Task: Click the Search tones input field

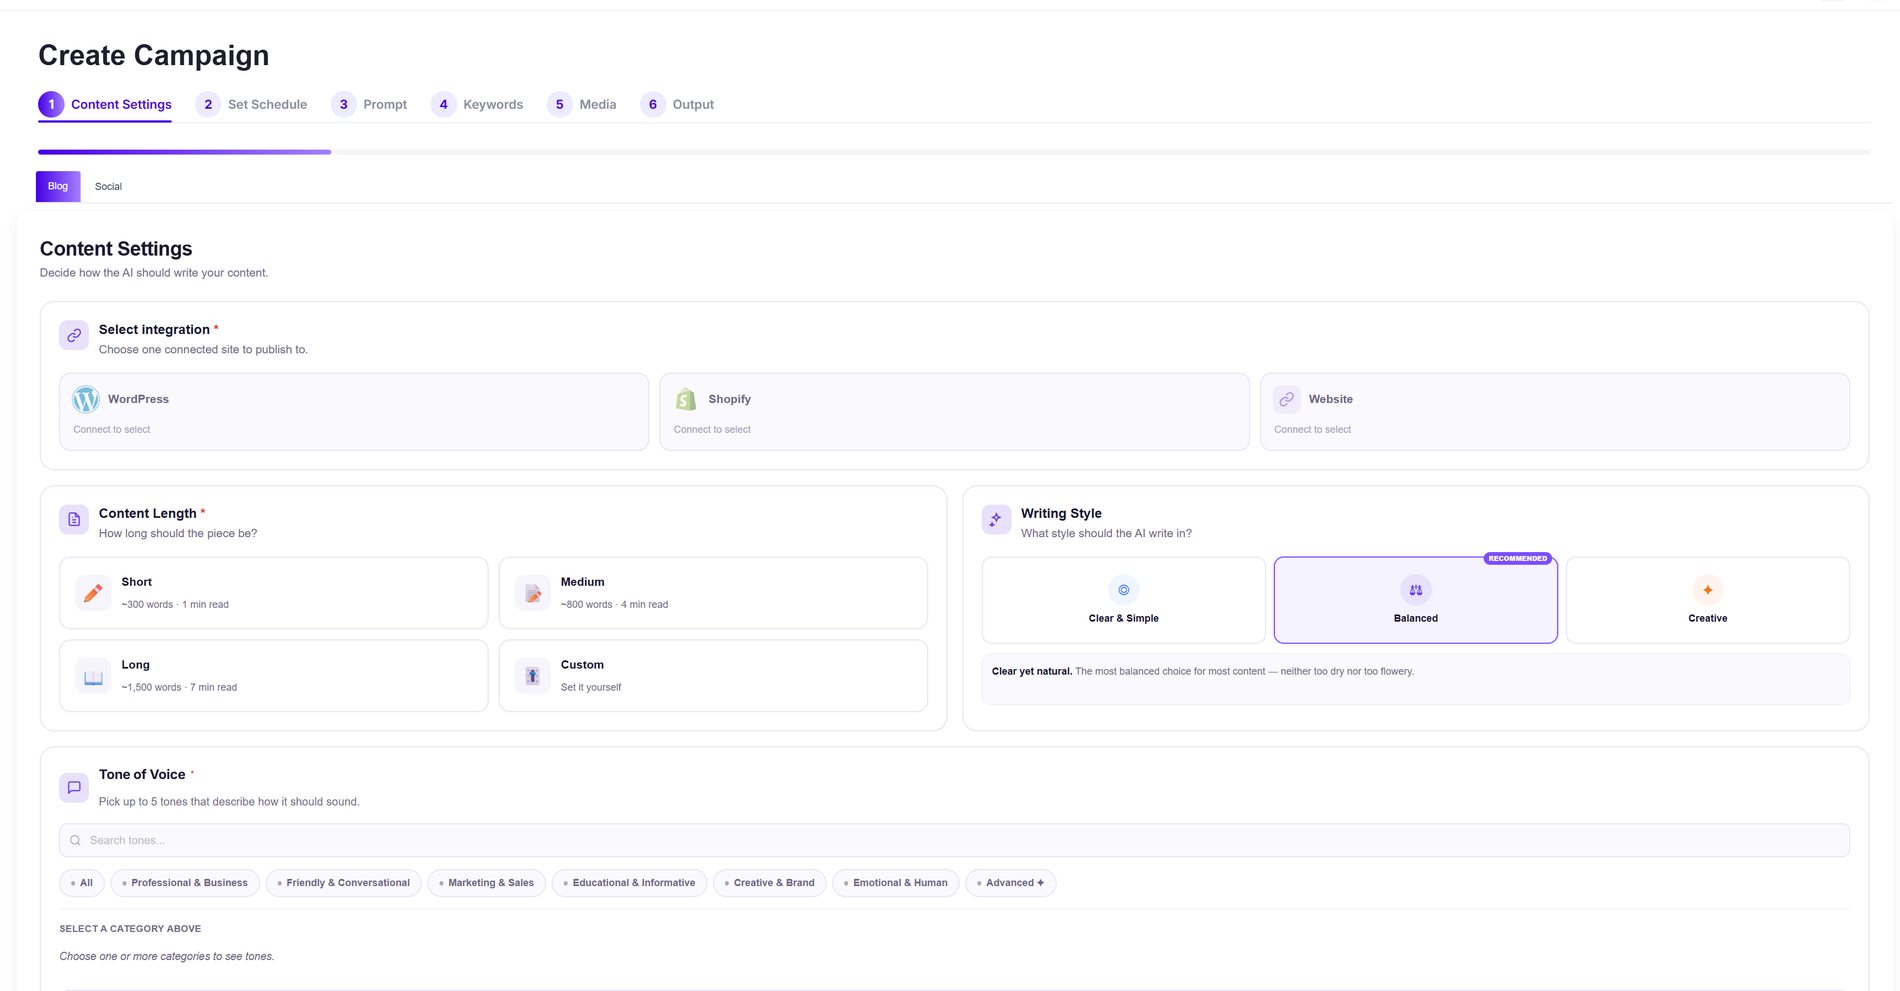Action: (x=954, y=840)
